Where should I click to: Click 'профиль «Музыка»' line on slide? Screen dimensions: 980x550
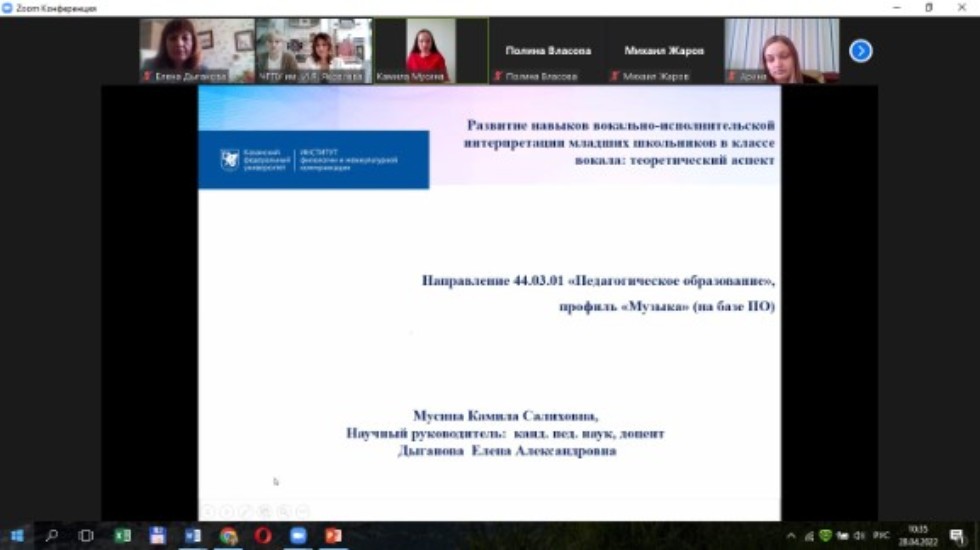point(667,306)
